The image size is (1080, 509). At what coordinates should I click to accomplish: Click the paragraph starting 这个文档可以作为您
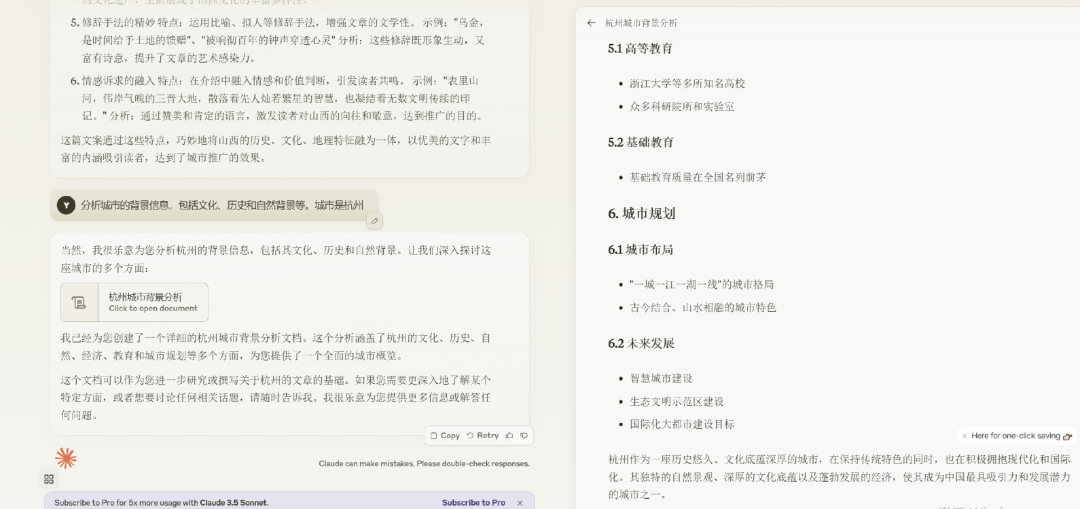pos(276,397)
